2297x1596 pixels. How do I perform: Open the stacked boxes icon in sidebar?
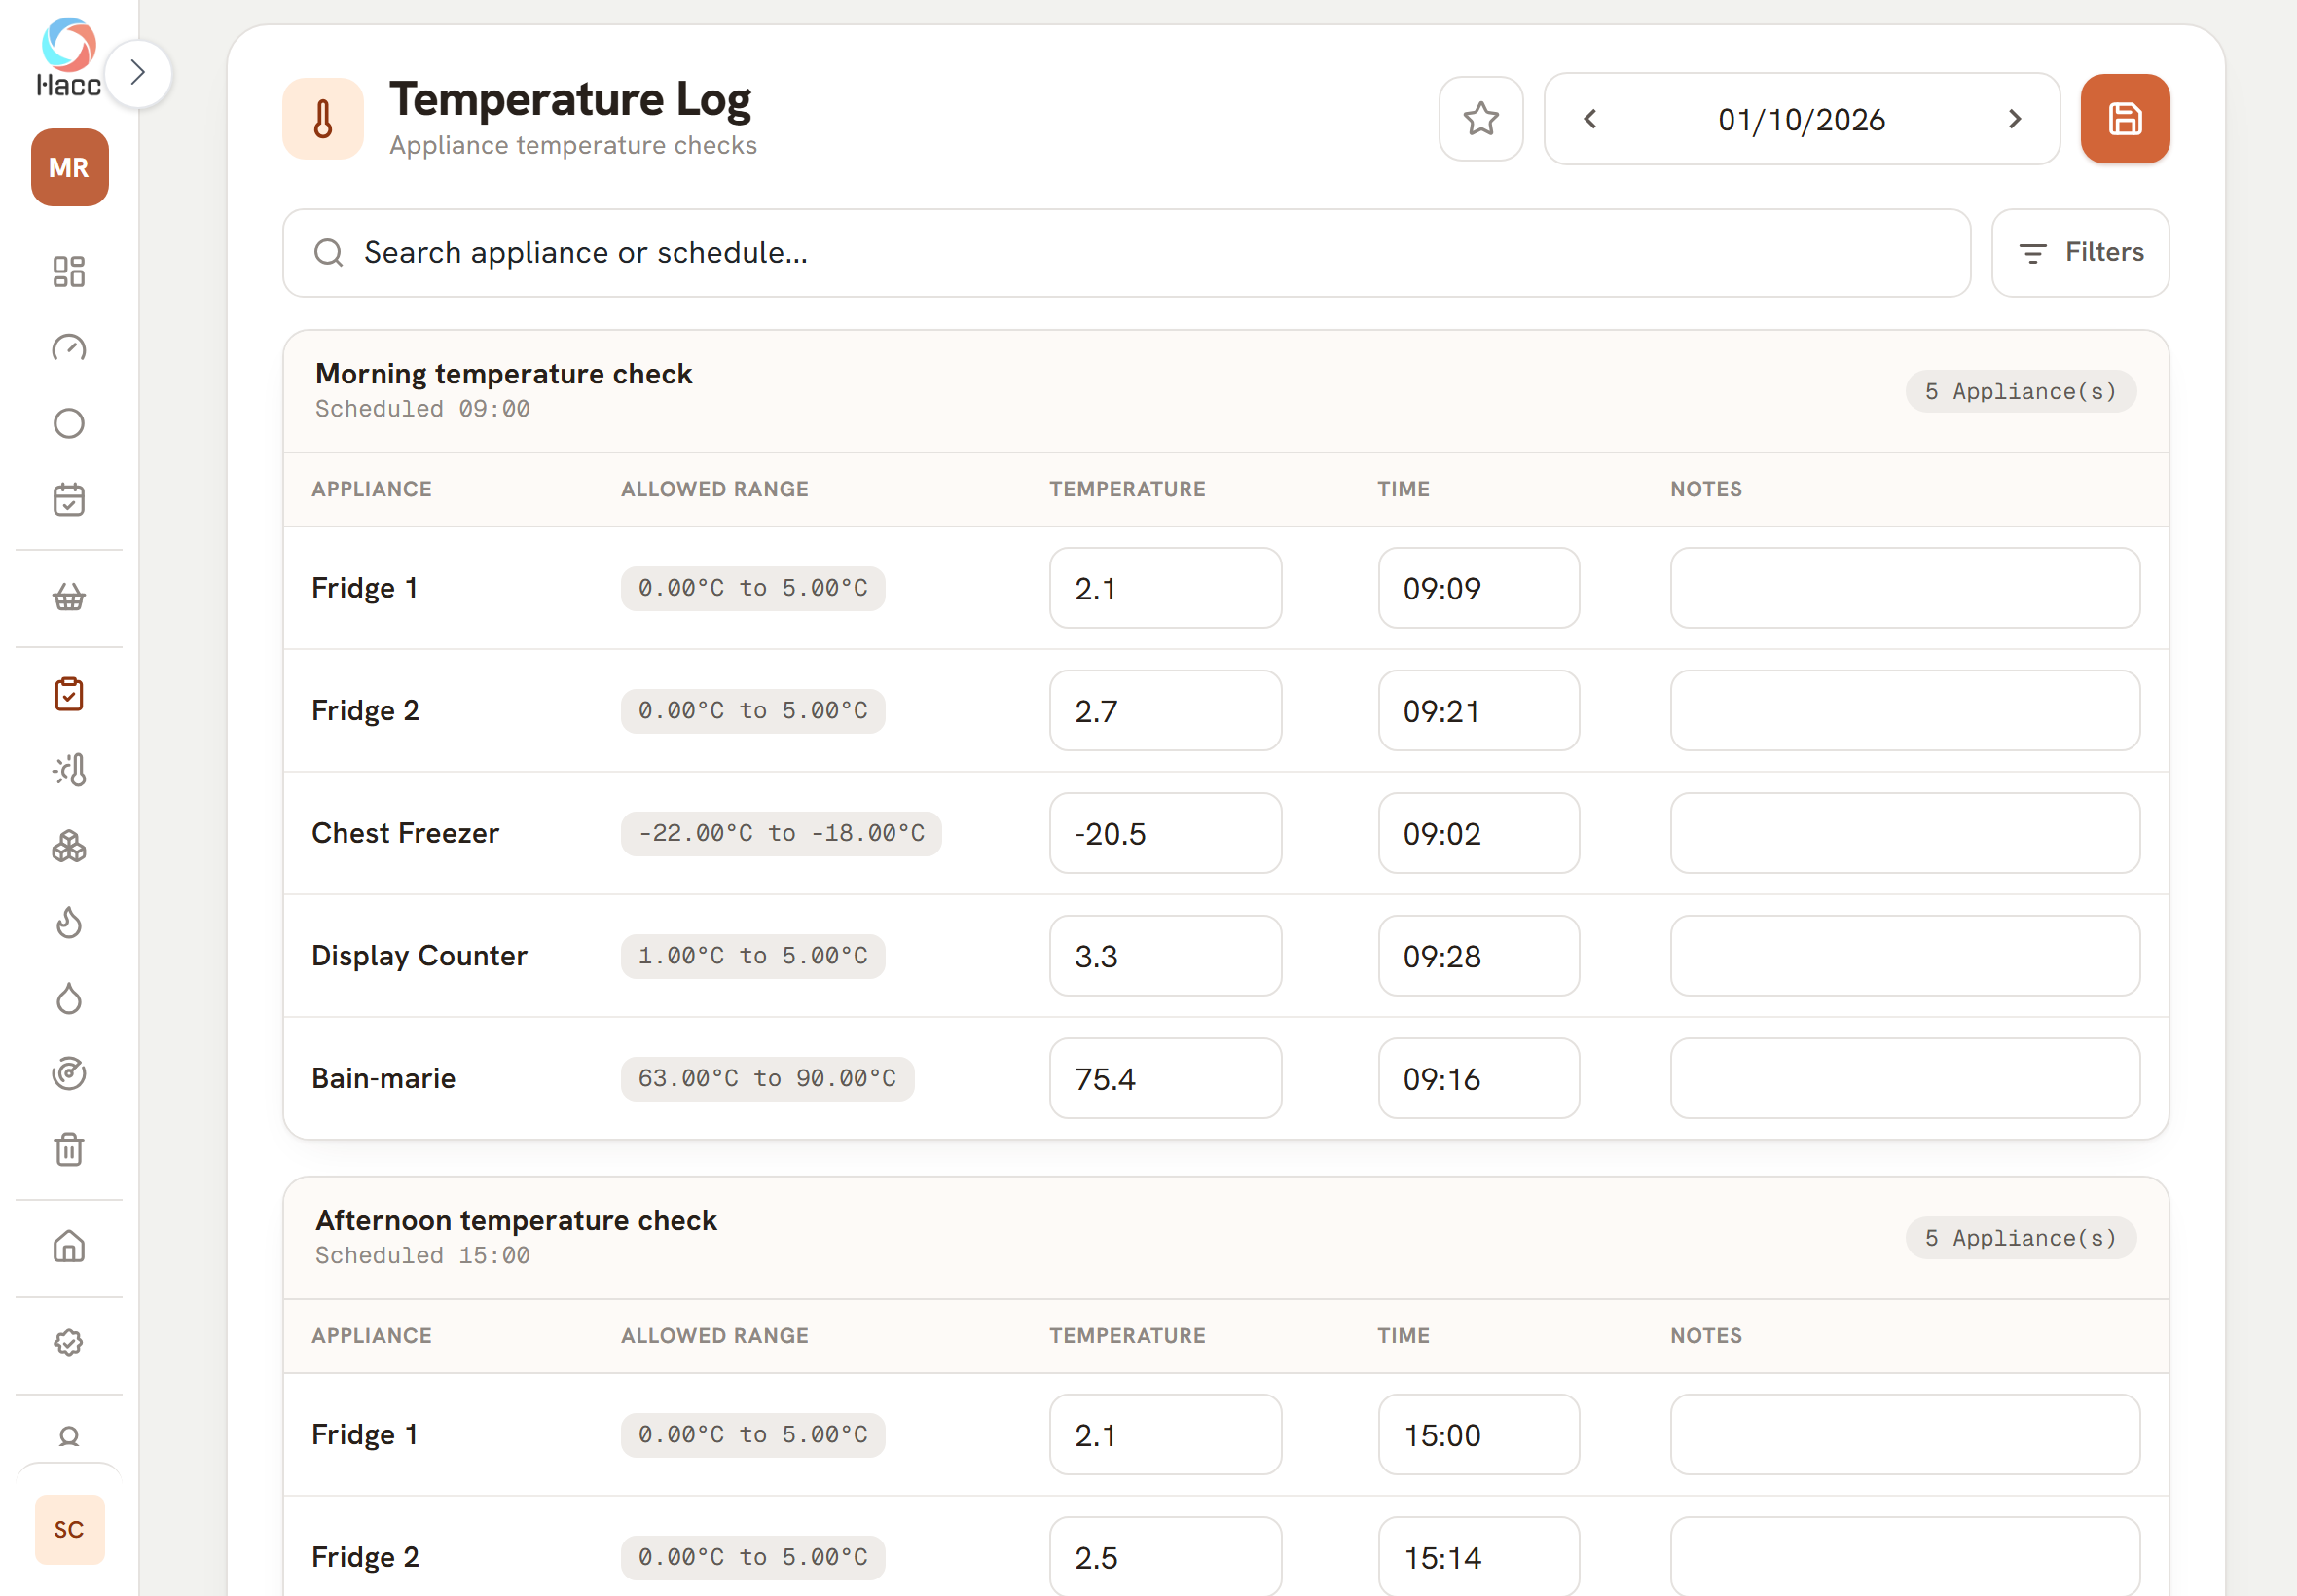(69, 846)
